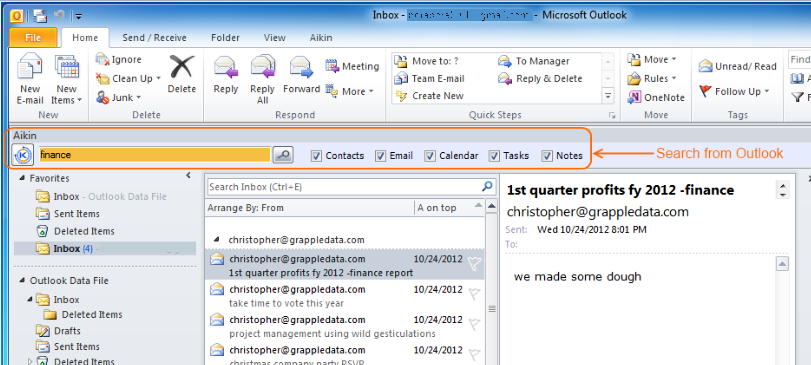Click the Undo icon in the title bar
The image size is (811, 365).
58,16
